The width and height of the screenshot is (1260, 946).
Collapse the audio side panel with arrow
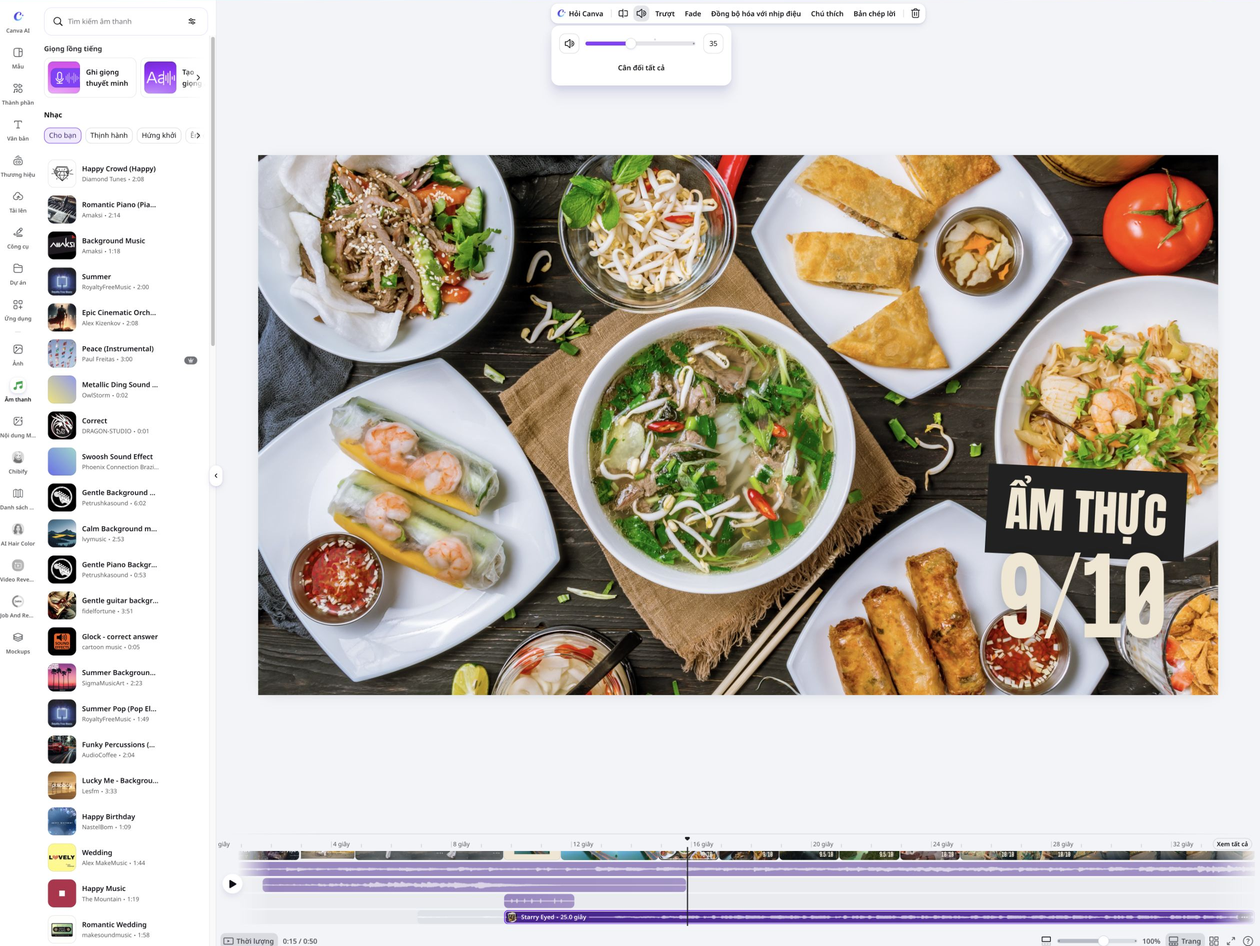tap(216, 476)
